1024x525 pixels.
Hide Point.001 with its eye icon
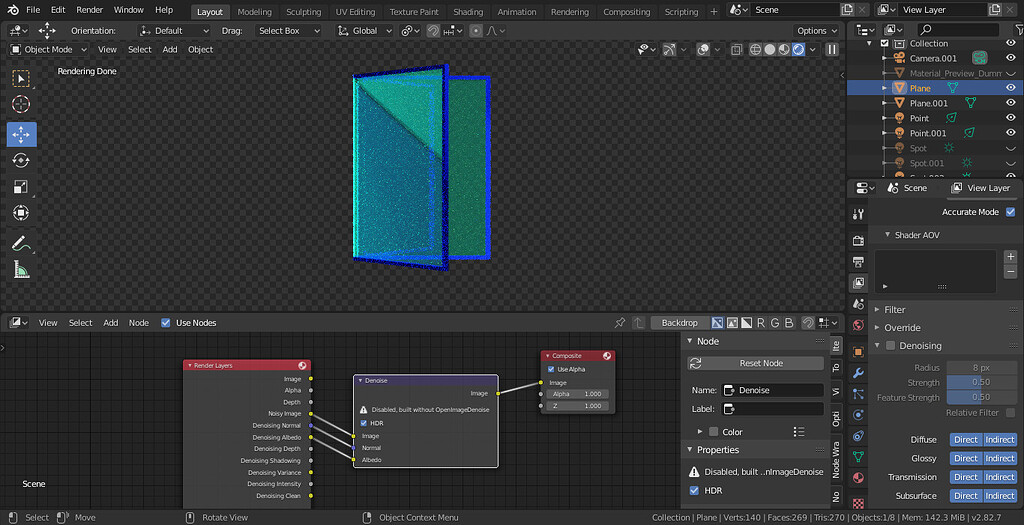tap(1011, 133)
